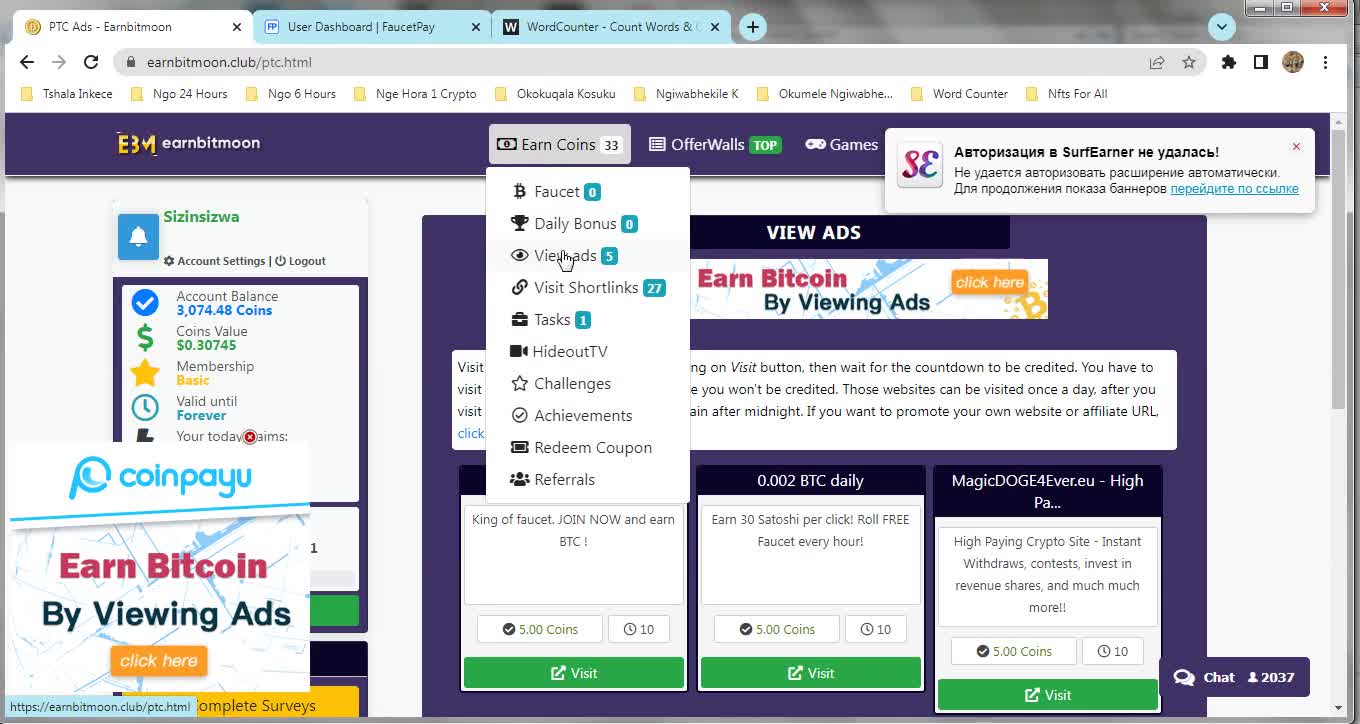Open Word Counter bookmark folder

[959, 94]
